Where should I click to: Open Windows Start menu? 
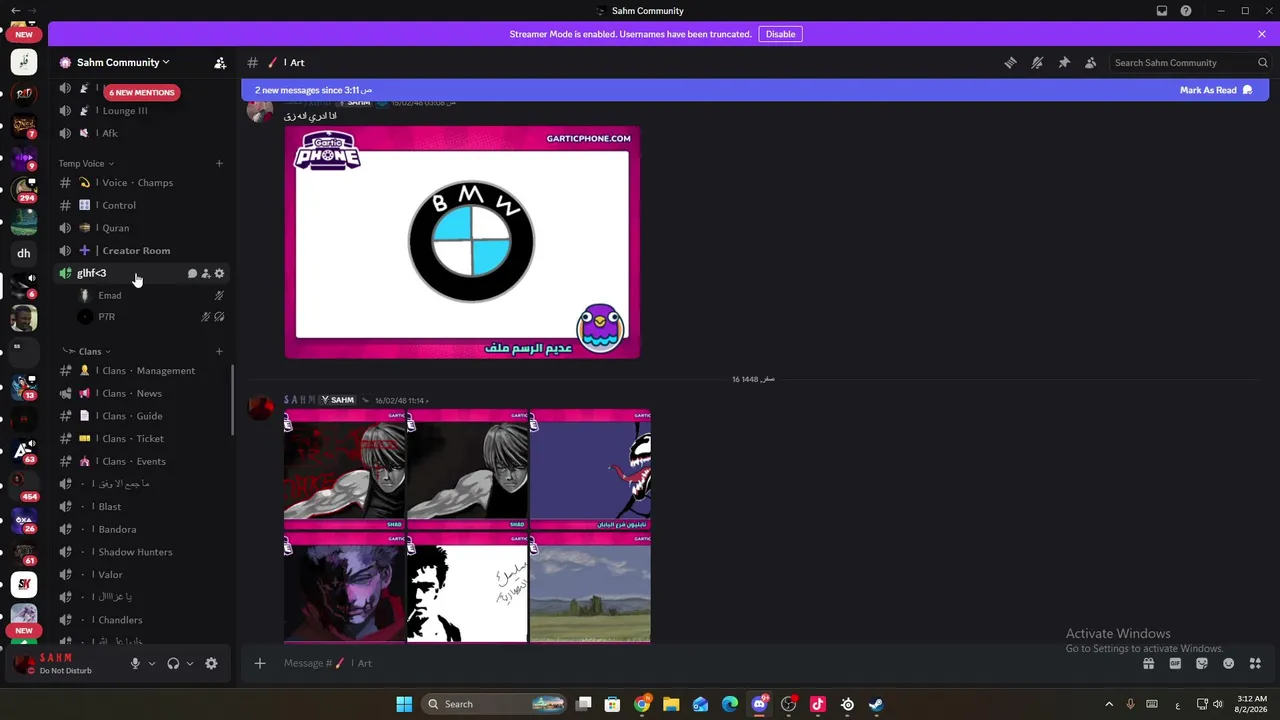pyautogui.click(x=404, y=704)
